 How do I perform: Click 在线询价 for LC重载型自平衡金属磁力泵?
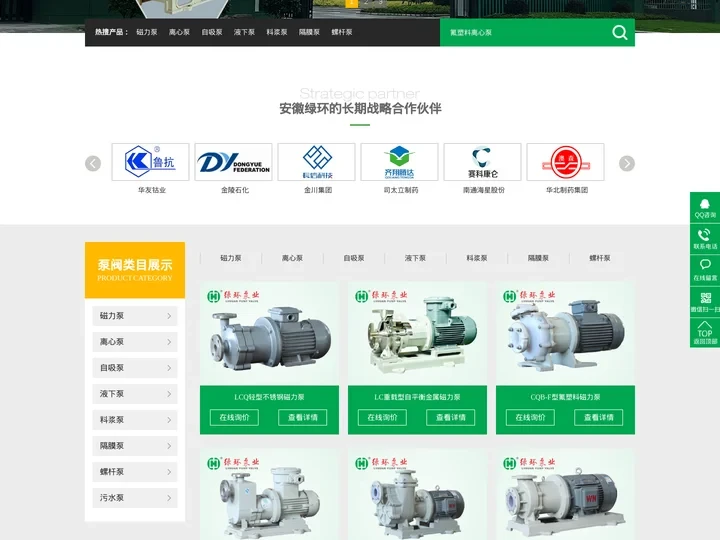pyautogui.click(x=382, y=417)
